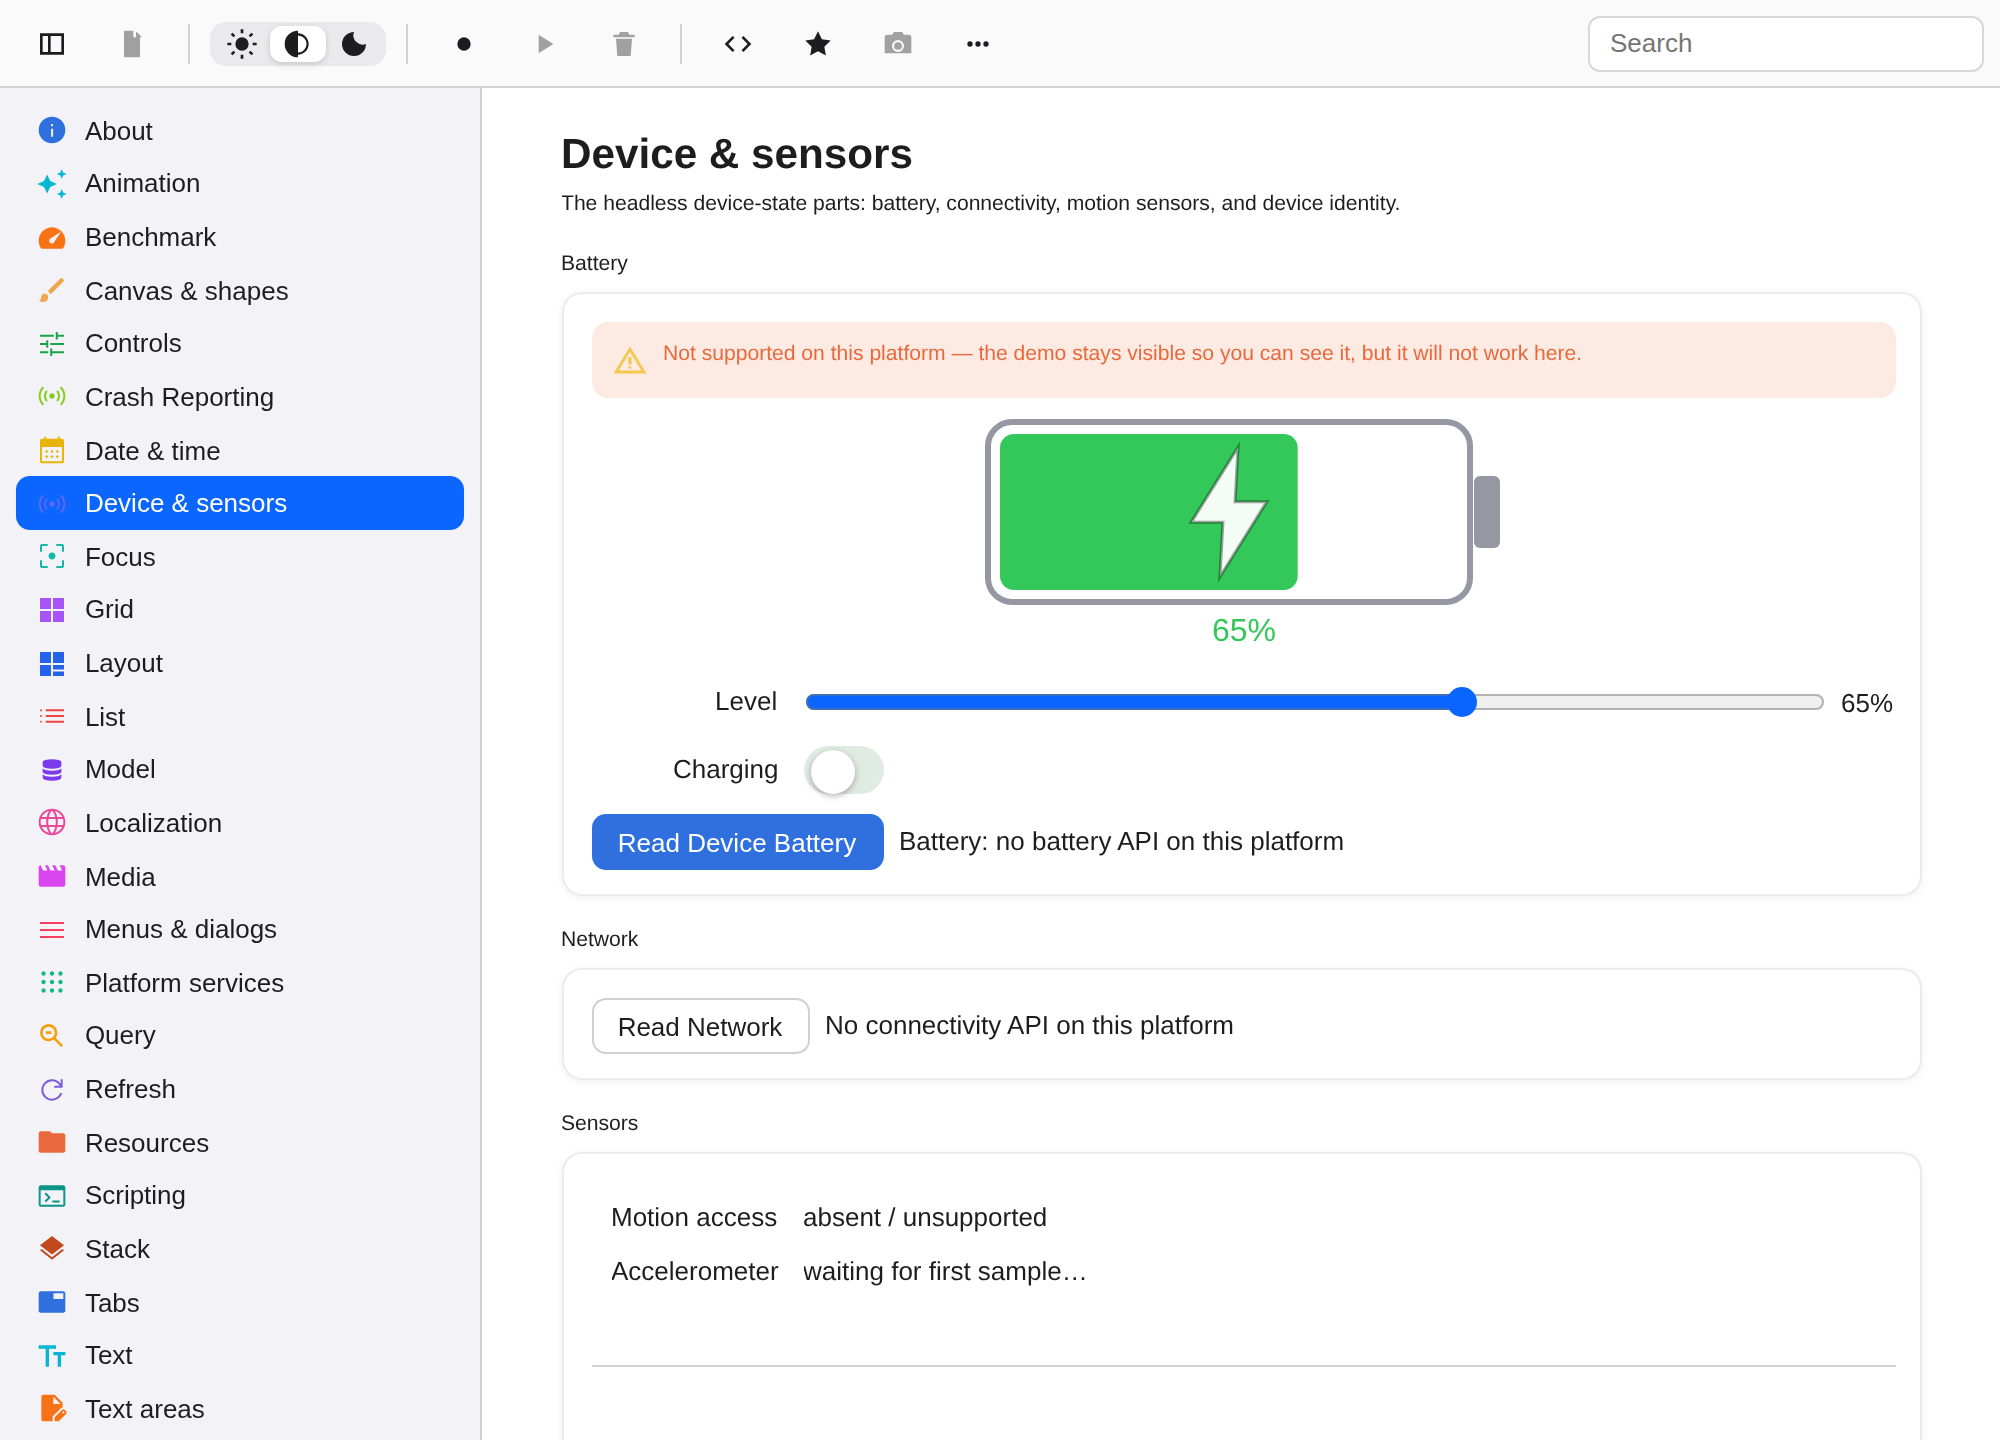Click the green 65% label under battery
Viewport: 2000px width, 1440px height.
click(1243, 631)
